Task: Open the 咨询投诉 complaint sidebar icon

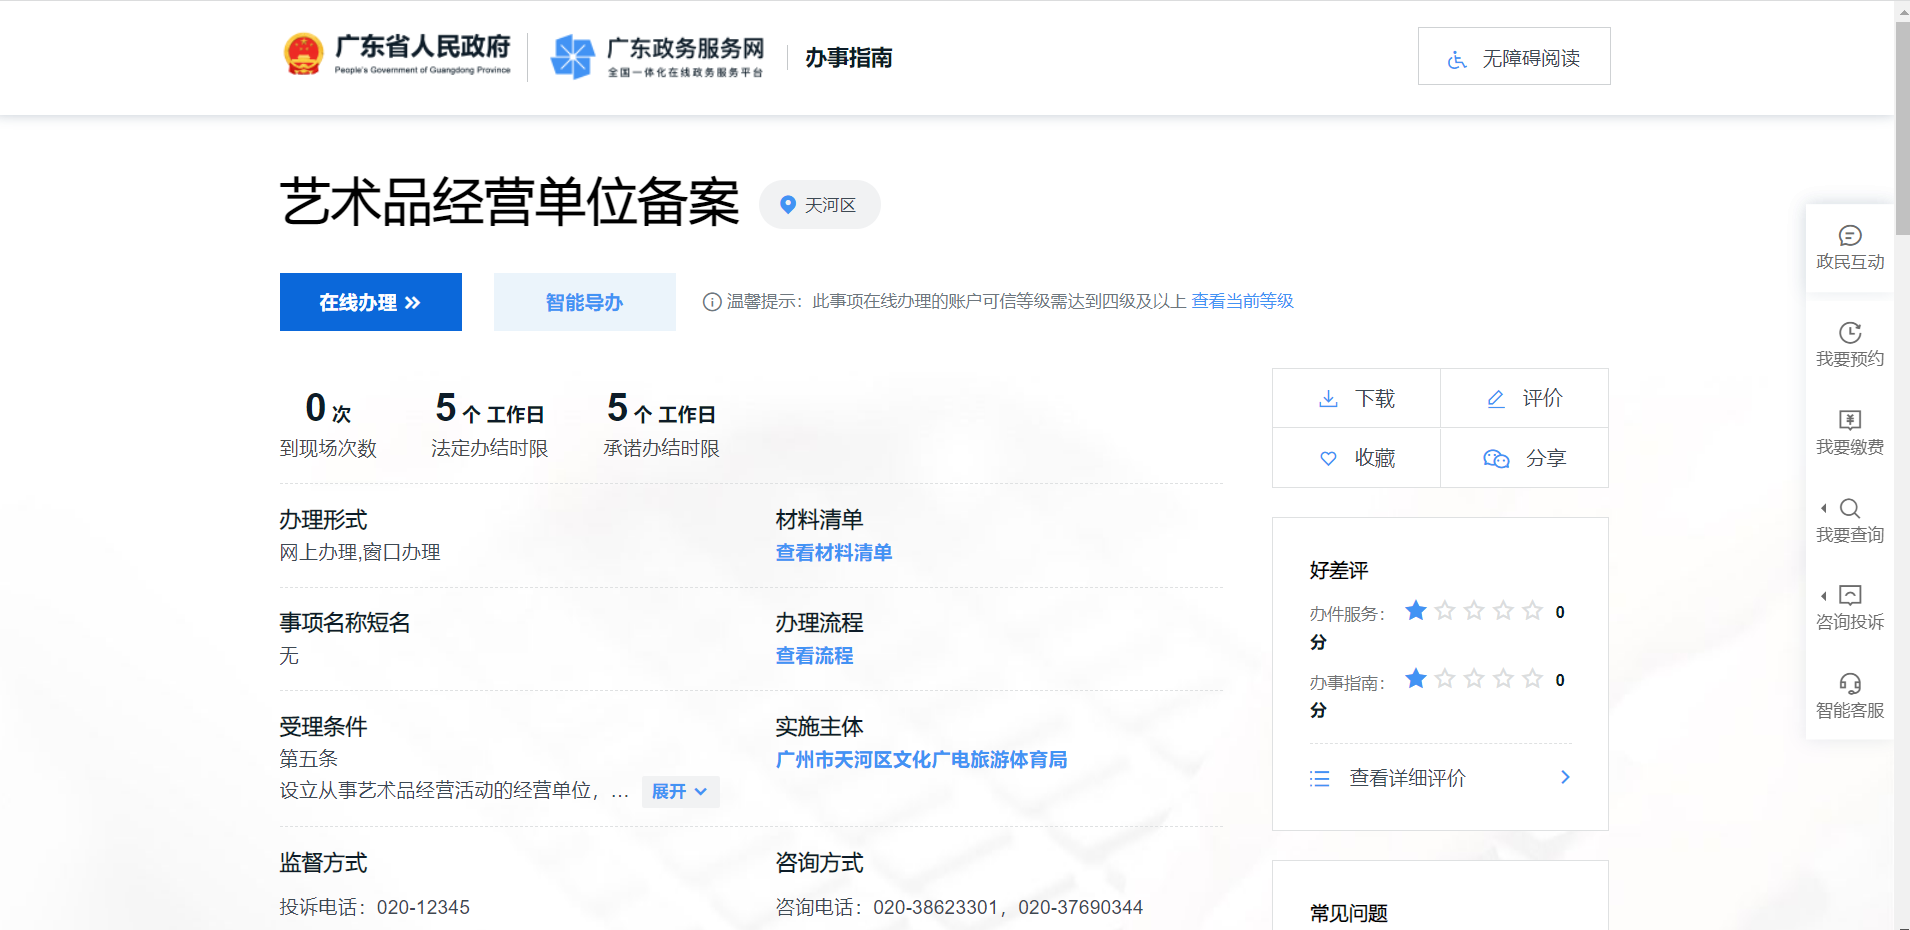Action: pyautogui.click(x=1849, y=596)
